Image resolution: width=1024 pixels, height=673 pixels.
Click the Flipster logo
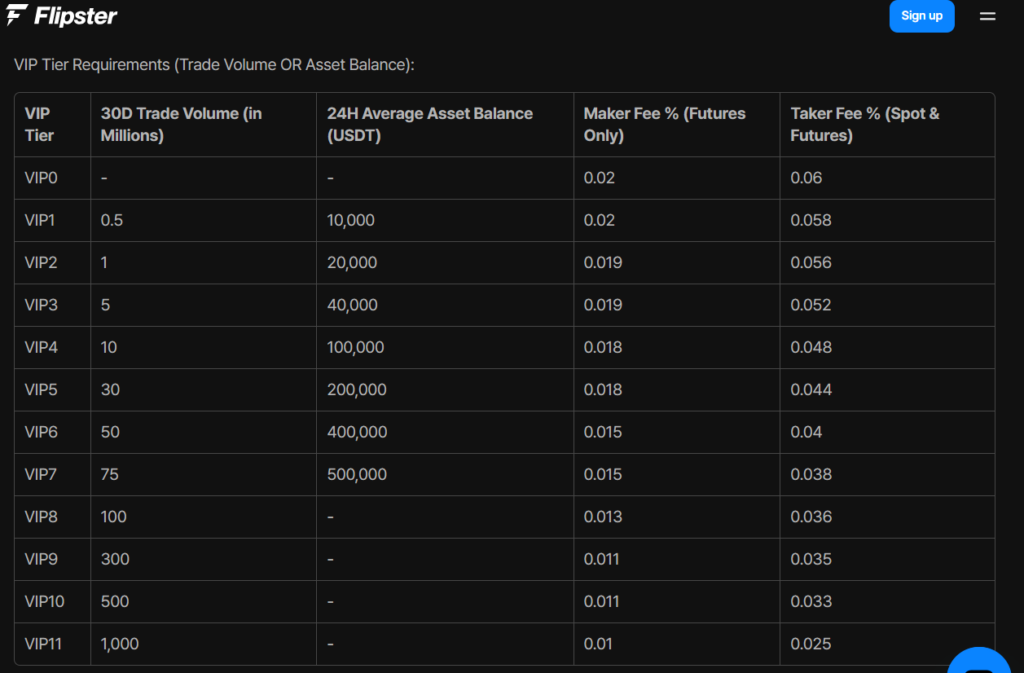(62, 16)
